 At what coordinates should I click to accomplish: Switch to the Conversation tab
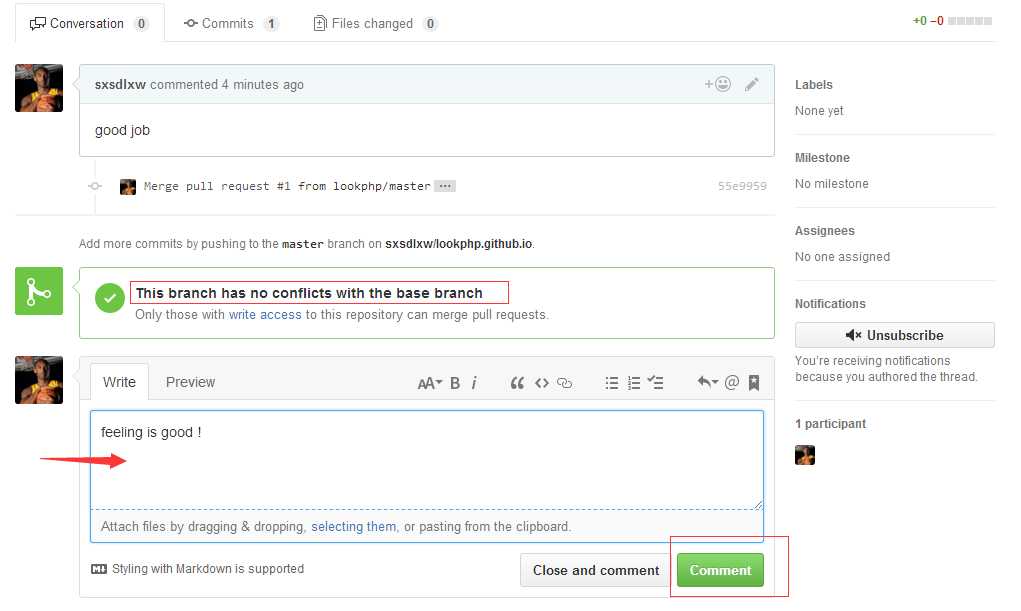[x=89, y=23]
